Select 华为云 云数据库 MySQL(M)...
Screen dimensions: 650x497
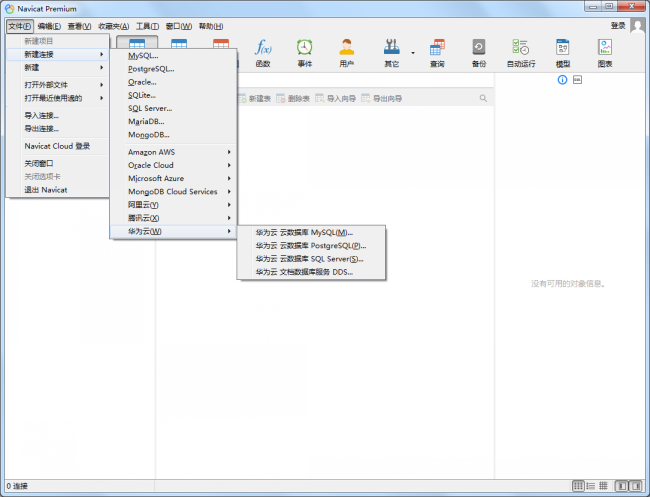311,233
